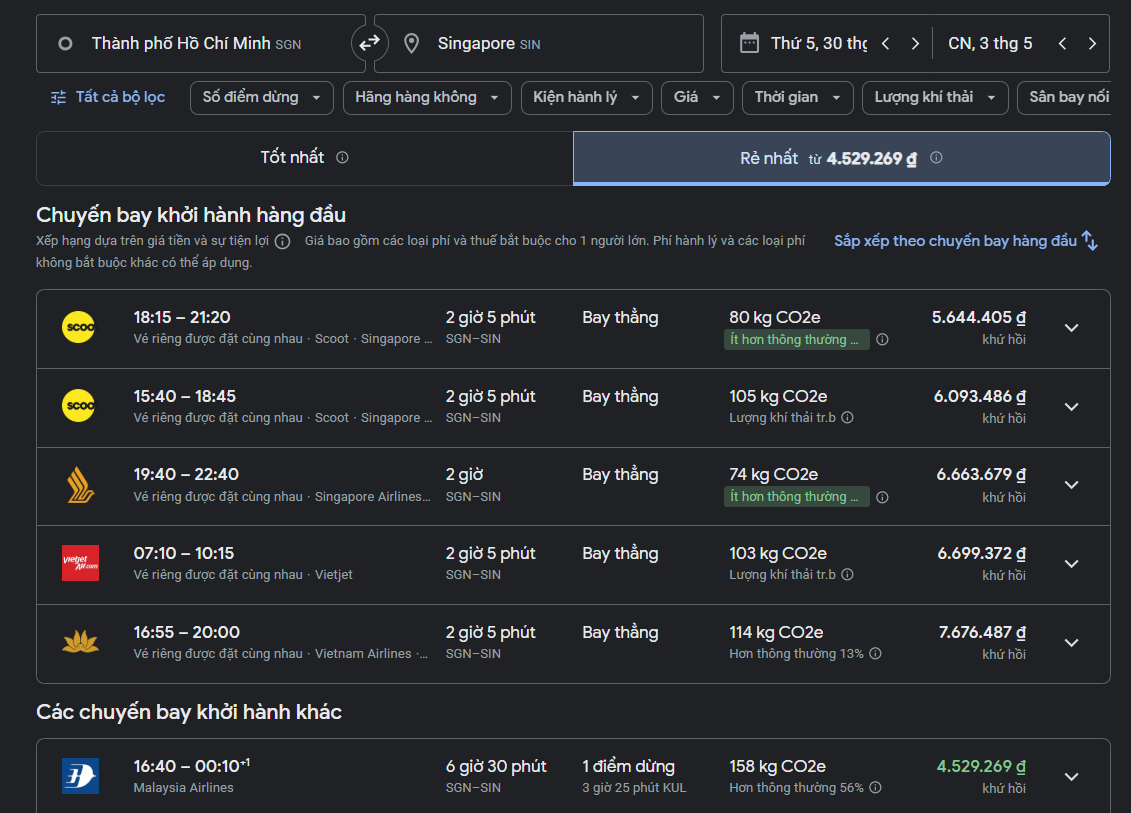Expand the Scoot 18:15 flight details
1131x813 pixels.
tap(1071, 328)
